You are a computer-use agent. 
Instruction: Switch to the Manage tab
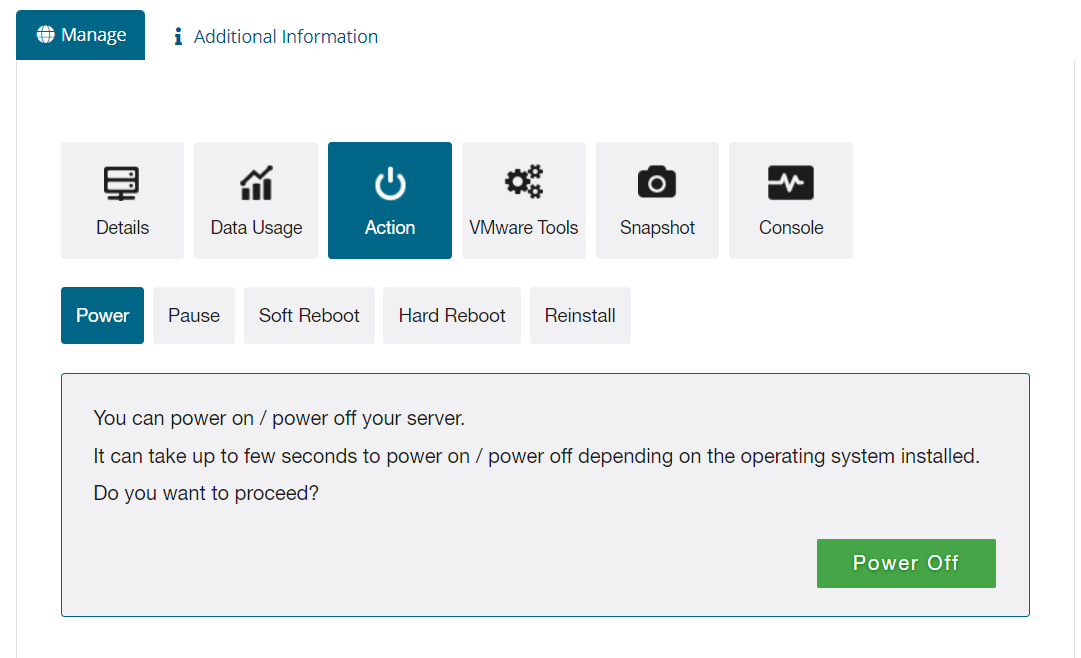[x=81, y=35]
